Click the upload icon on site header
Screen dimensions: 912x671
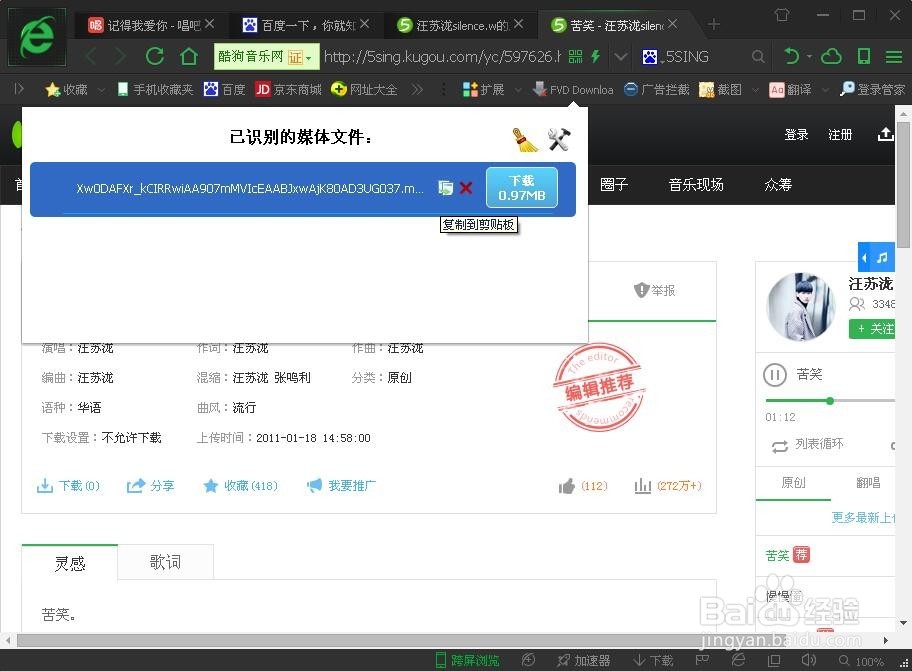click(885, 134)
